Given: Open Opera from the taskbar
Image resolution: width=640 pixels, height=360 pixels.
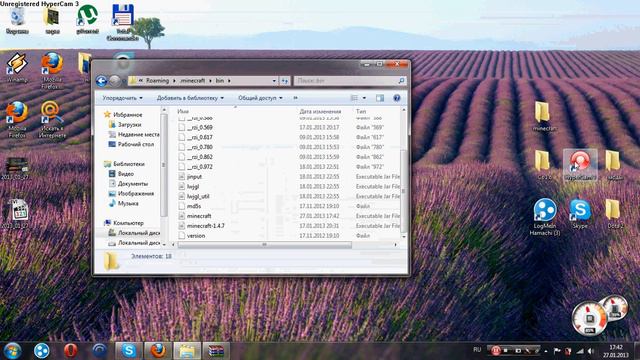Looking at the screenshot, I should pos(71,351).
